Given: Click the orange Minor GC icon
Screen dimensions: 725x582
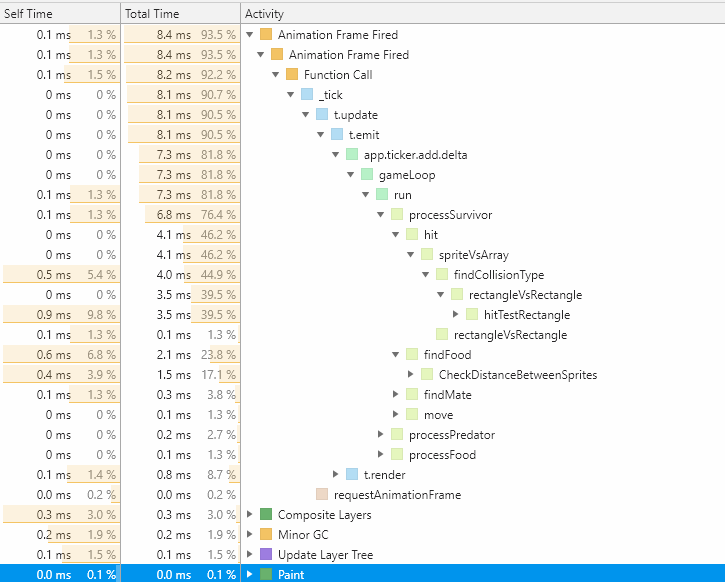Looking at the screenshot, I should tap(265, 535).
